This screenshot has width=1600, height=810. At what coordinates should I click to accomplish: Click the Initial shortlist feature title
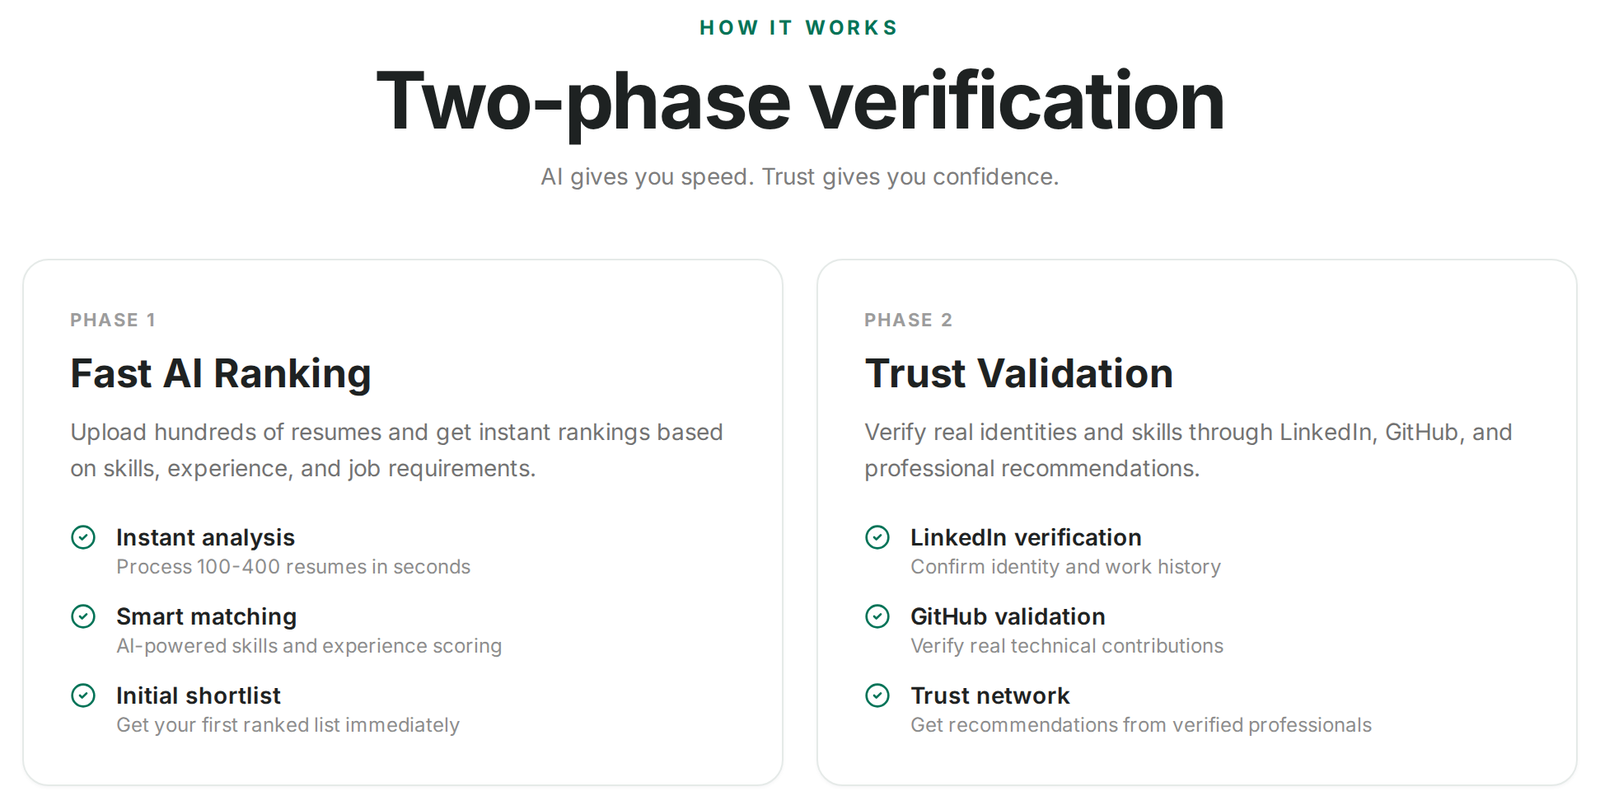click(x=198, y=696)
